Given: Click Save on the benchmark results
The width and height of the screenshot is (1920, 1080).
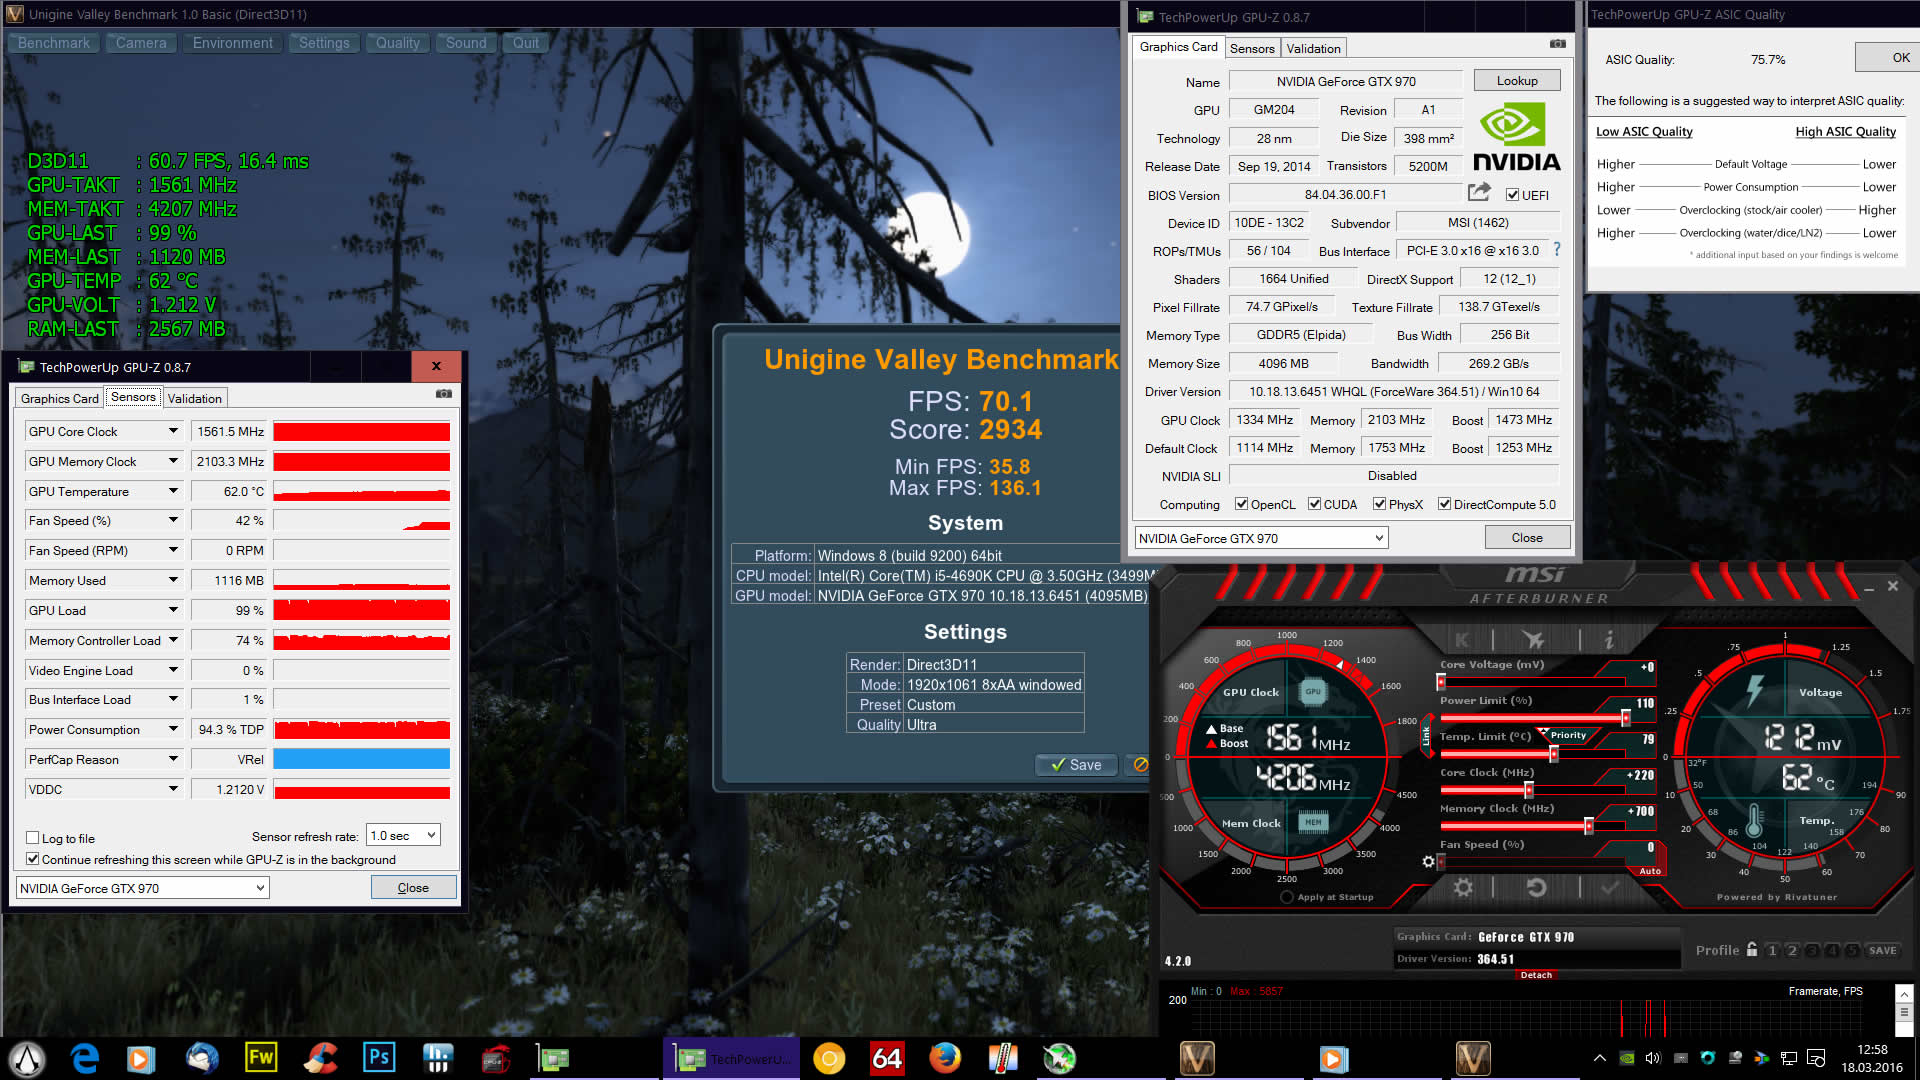Looking at the screenshot, I should pyautogui.click(x=1077, y=765).
